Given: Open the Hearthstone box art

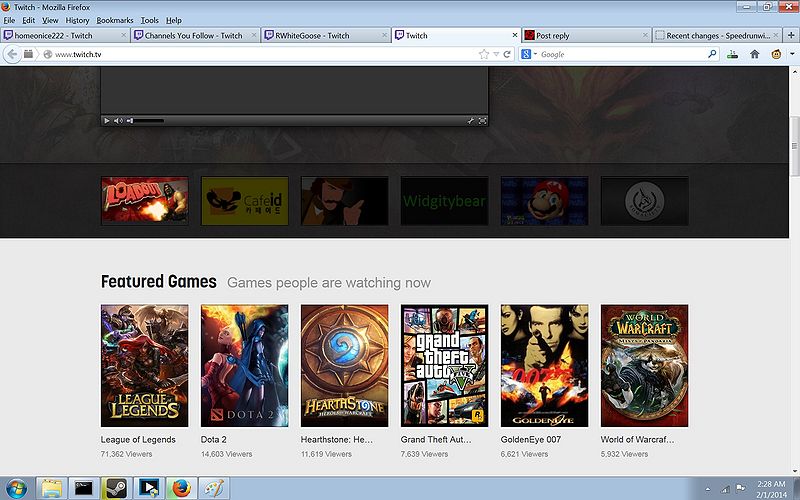Looking at the screenshot, I should pos(344,365).
